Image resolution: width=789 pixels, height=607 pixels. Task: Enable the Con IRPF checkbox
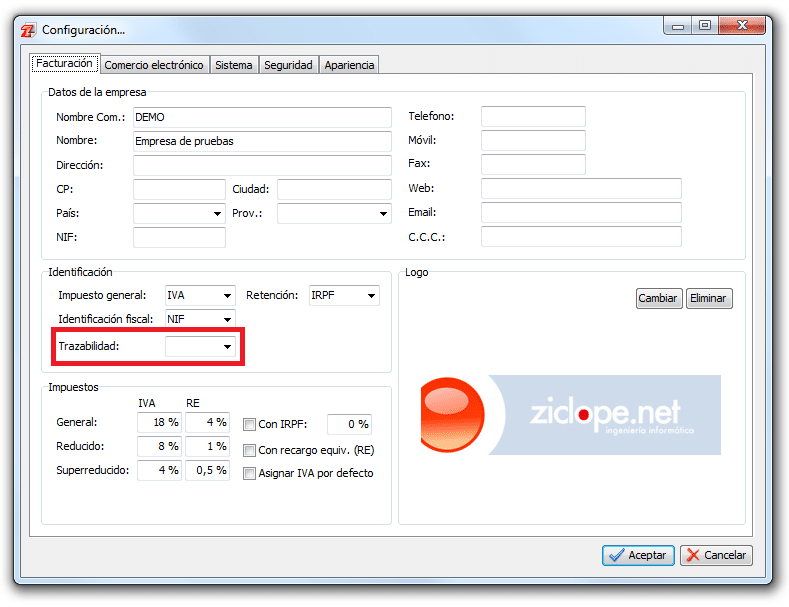(x=250, y=424)
